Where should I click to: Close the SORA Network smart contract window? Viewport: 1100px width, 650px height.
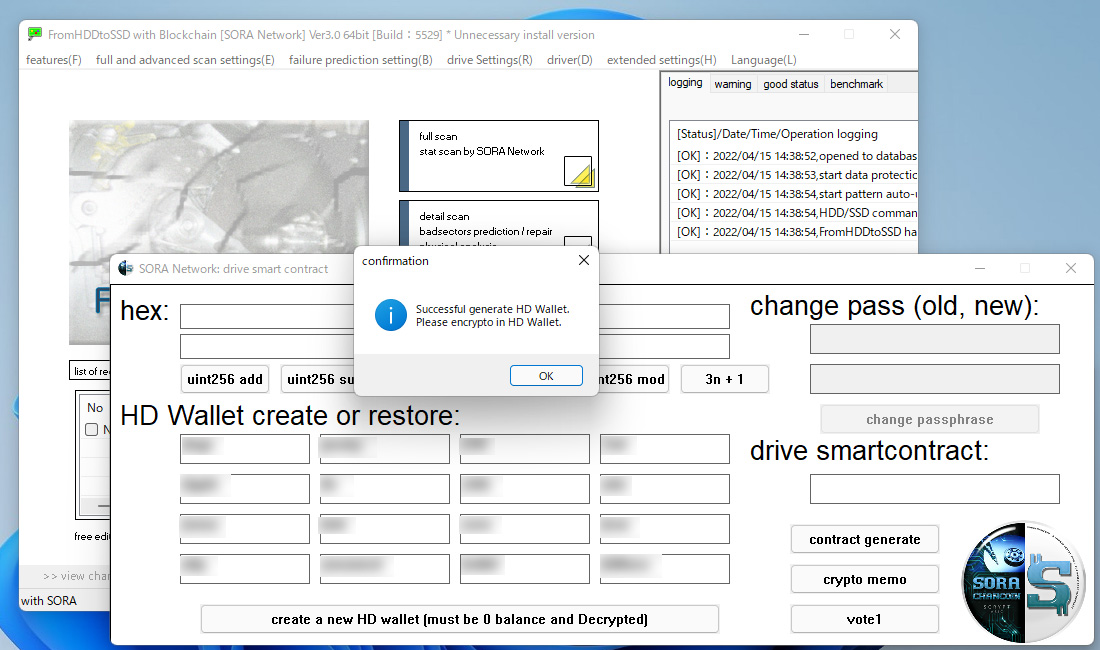[1071, 269]
